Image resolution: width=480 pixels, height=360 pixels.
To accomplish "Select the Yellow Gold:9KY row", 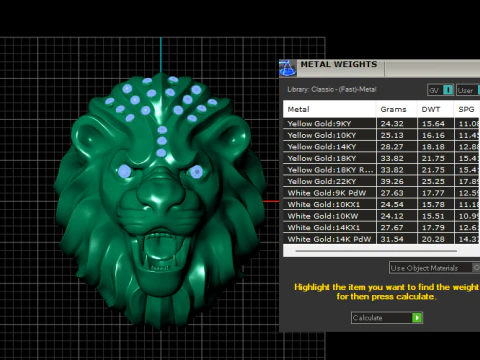I will click(381, 124).
